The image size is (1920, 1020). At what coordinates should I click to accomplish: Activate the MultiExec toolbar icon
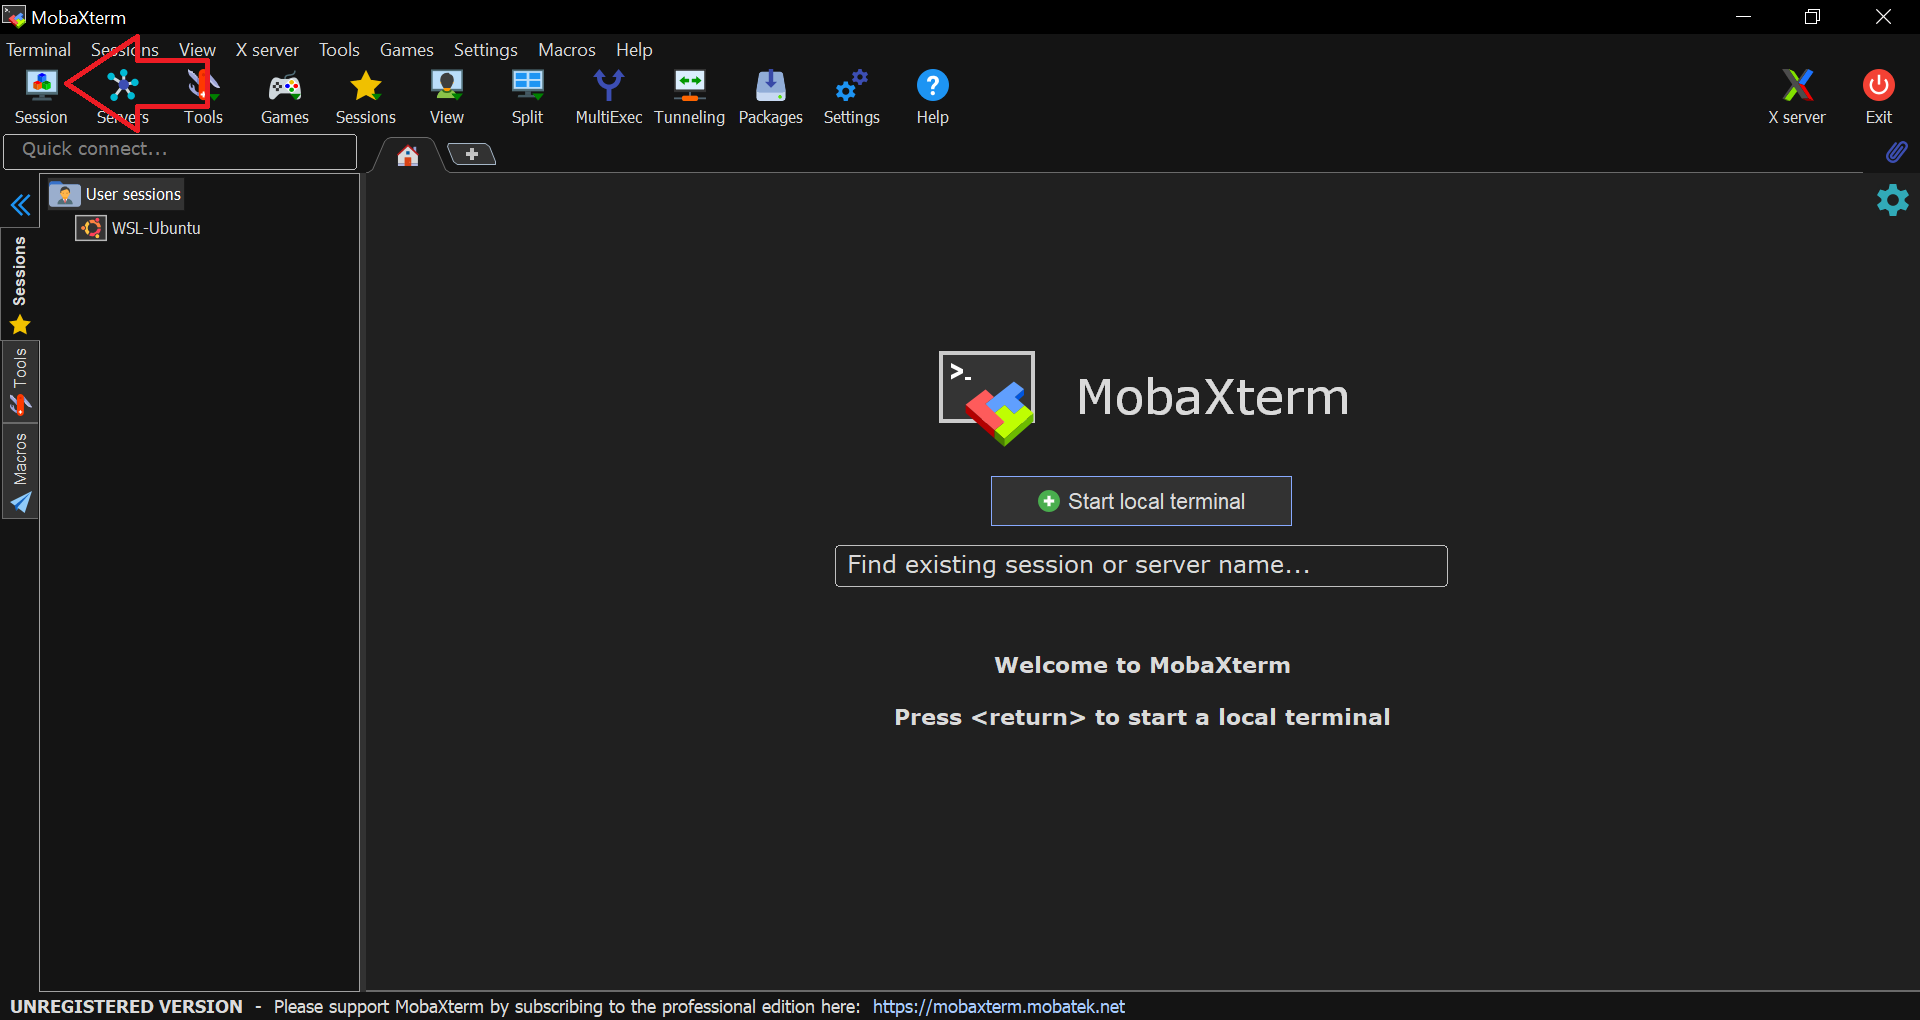pos(609,97)
